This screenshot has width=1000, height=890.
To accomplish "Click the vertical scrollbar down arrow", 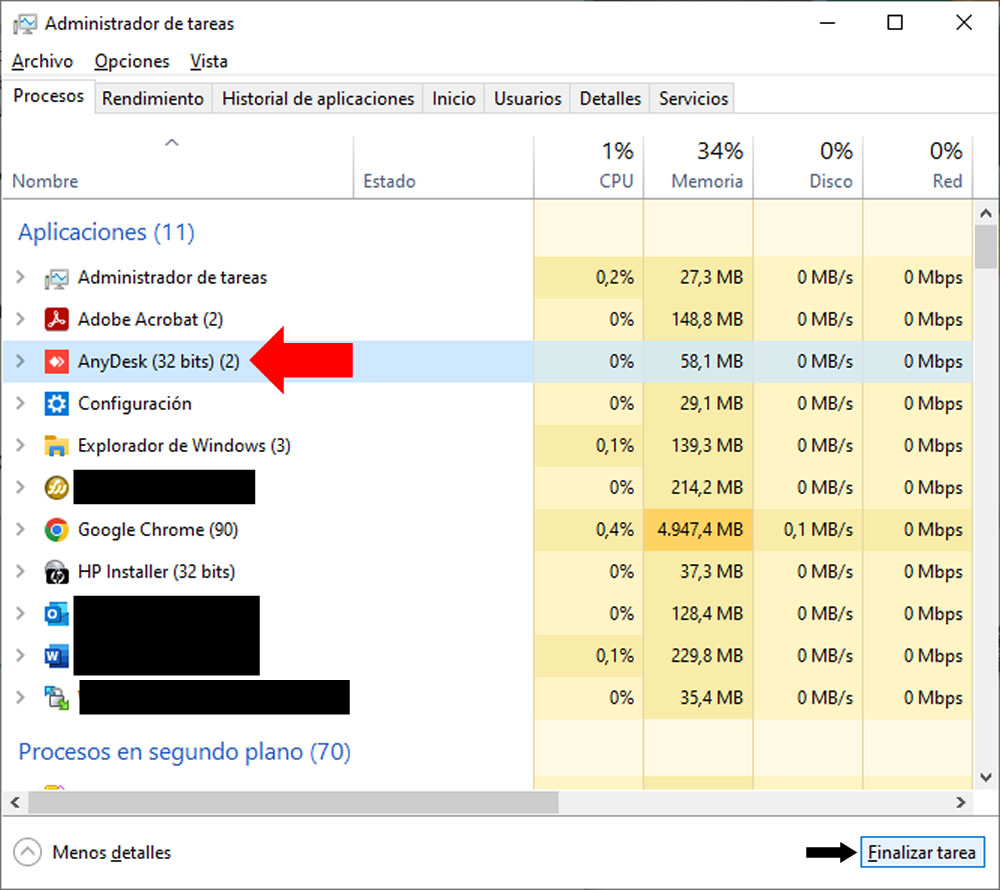I will coord(986,777).
